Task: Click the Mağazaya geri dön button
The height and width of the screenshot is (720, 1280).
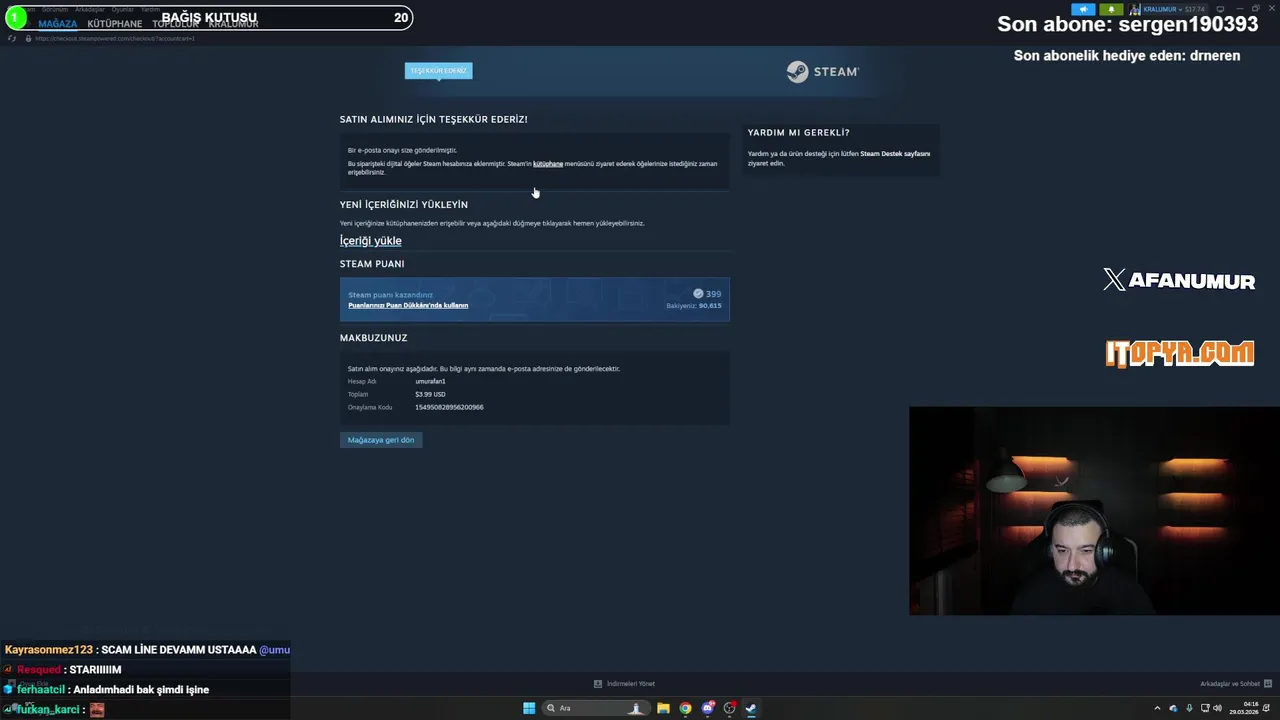Action: [x=381, y=440]
